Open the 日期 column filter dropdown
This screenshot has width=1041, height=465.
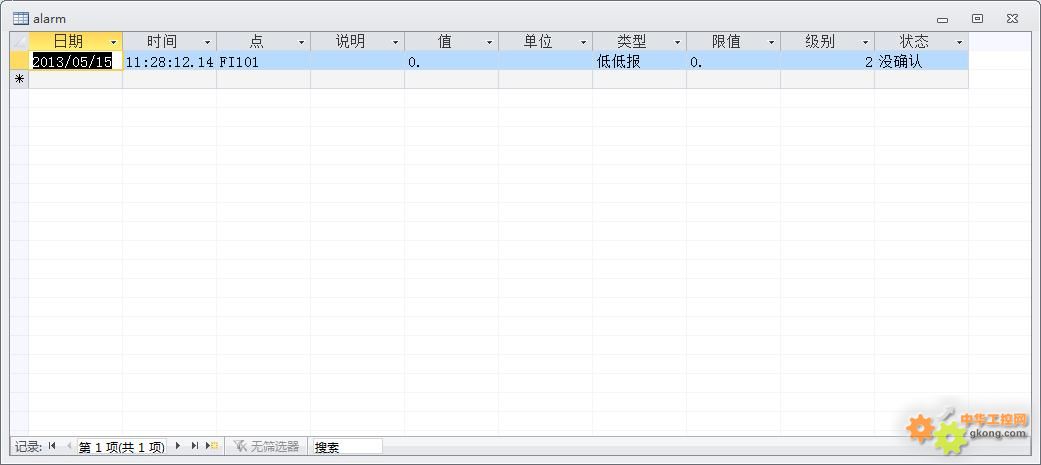[113, 42]
